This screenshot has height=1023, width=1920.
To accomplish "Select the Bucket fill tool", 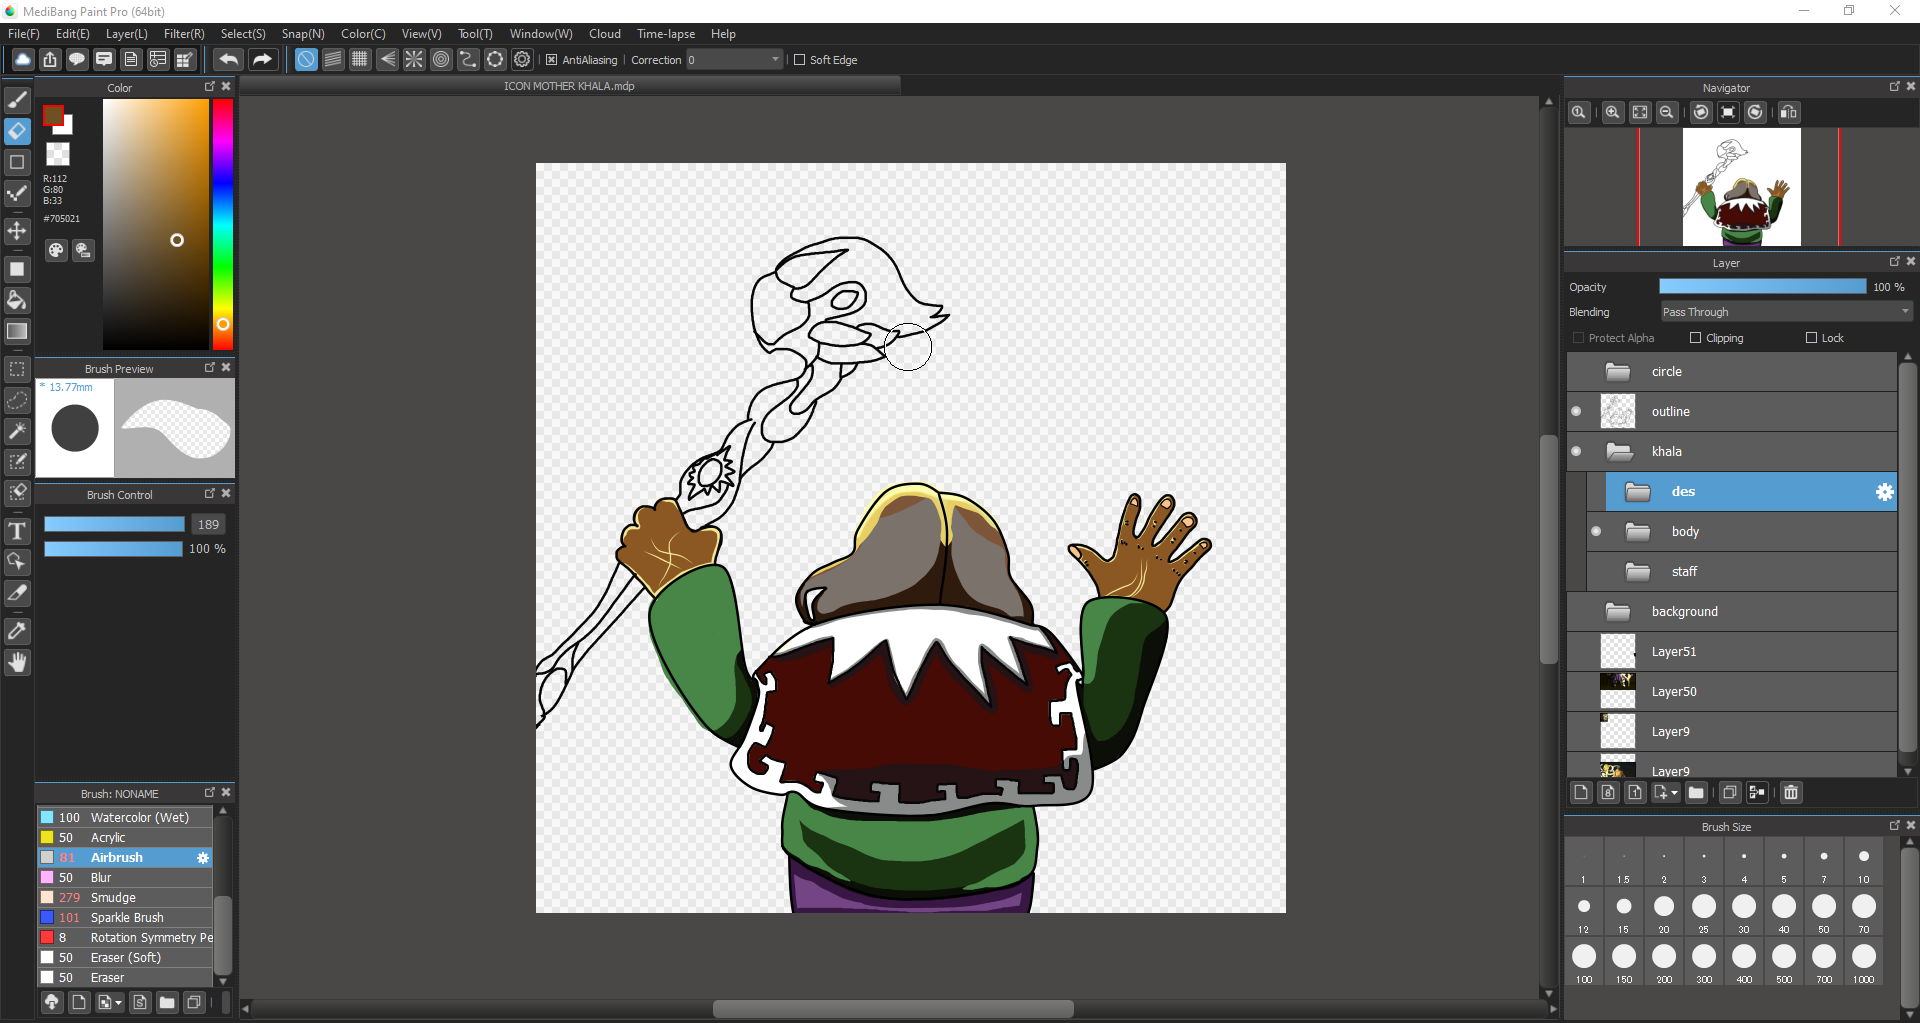I will coord(17,300).
